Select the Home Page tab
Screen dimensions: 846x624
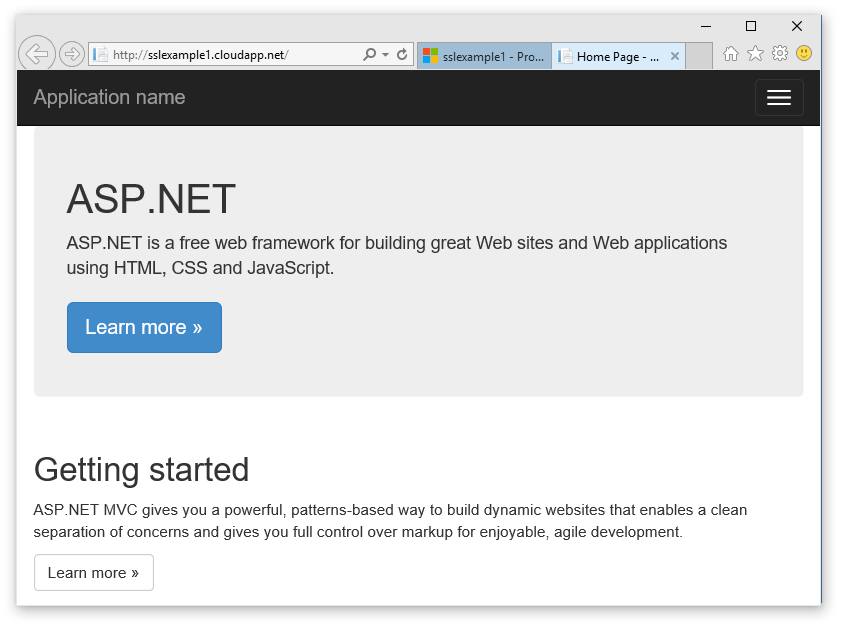(x=612, y=57)
